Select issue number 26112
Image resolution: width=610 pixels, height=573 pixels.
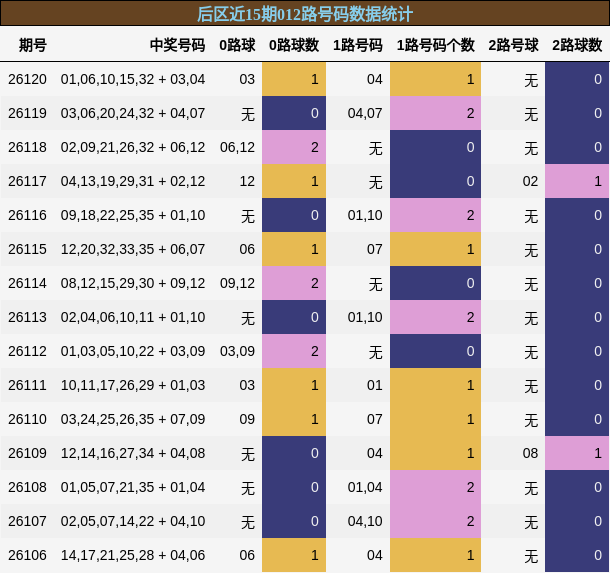click(x=27, y=351)
